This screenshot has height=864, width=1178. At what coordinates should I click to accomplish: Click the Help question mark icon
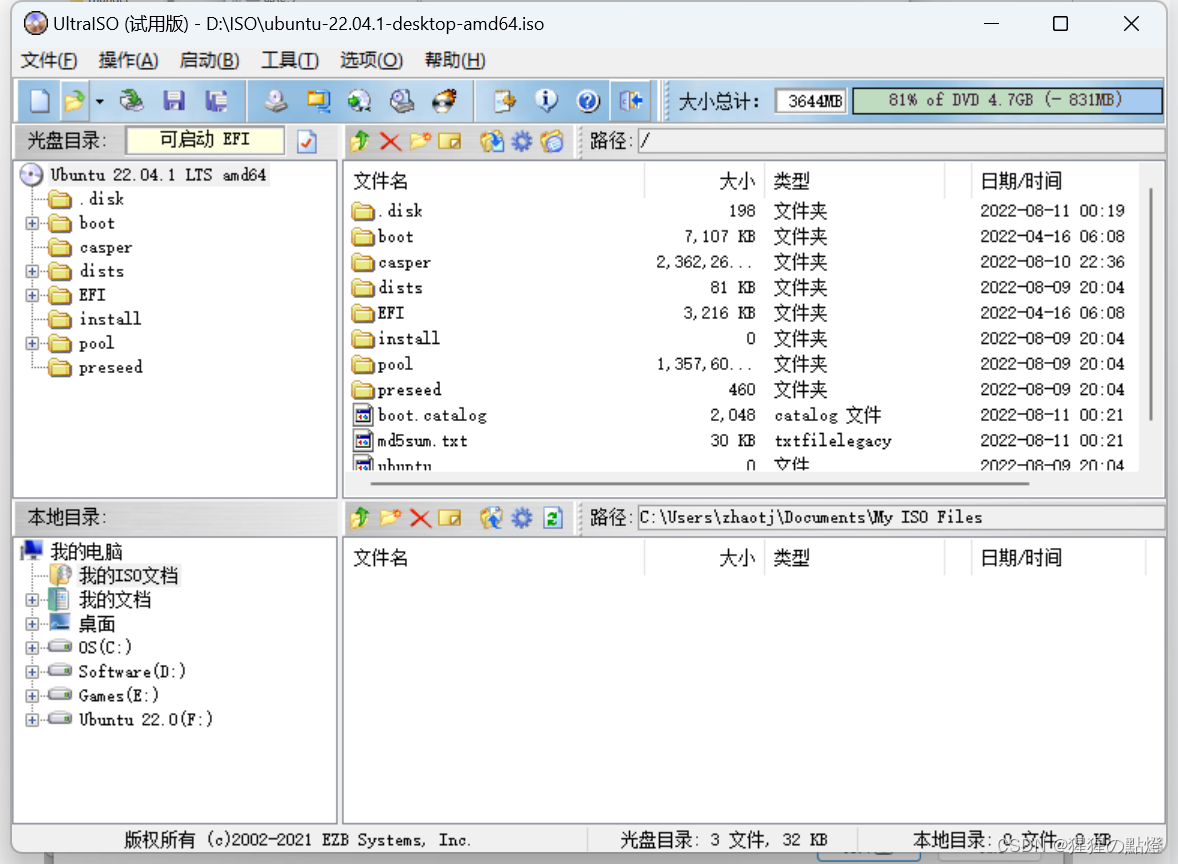tap(588, 101)
